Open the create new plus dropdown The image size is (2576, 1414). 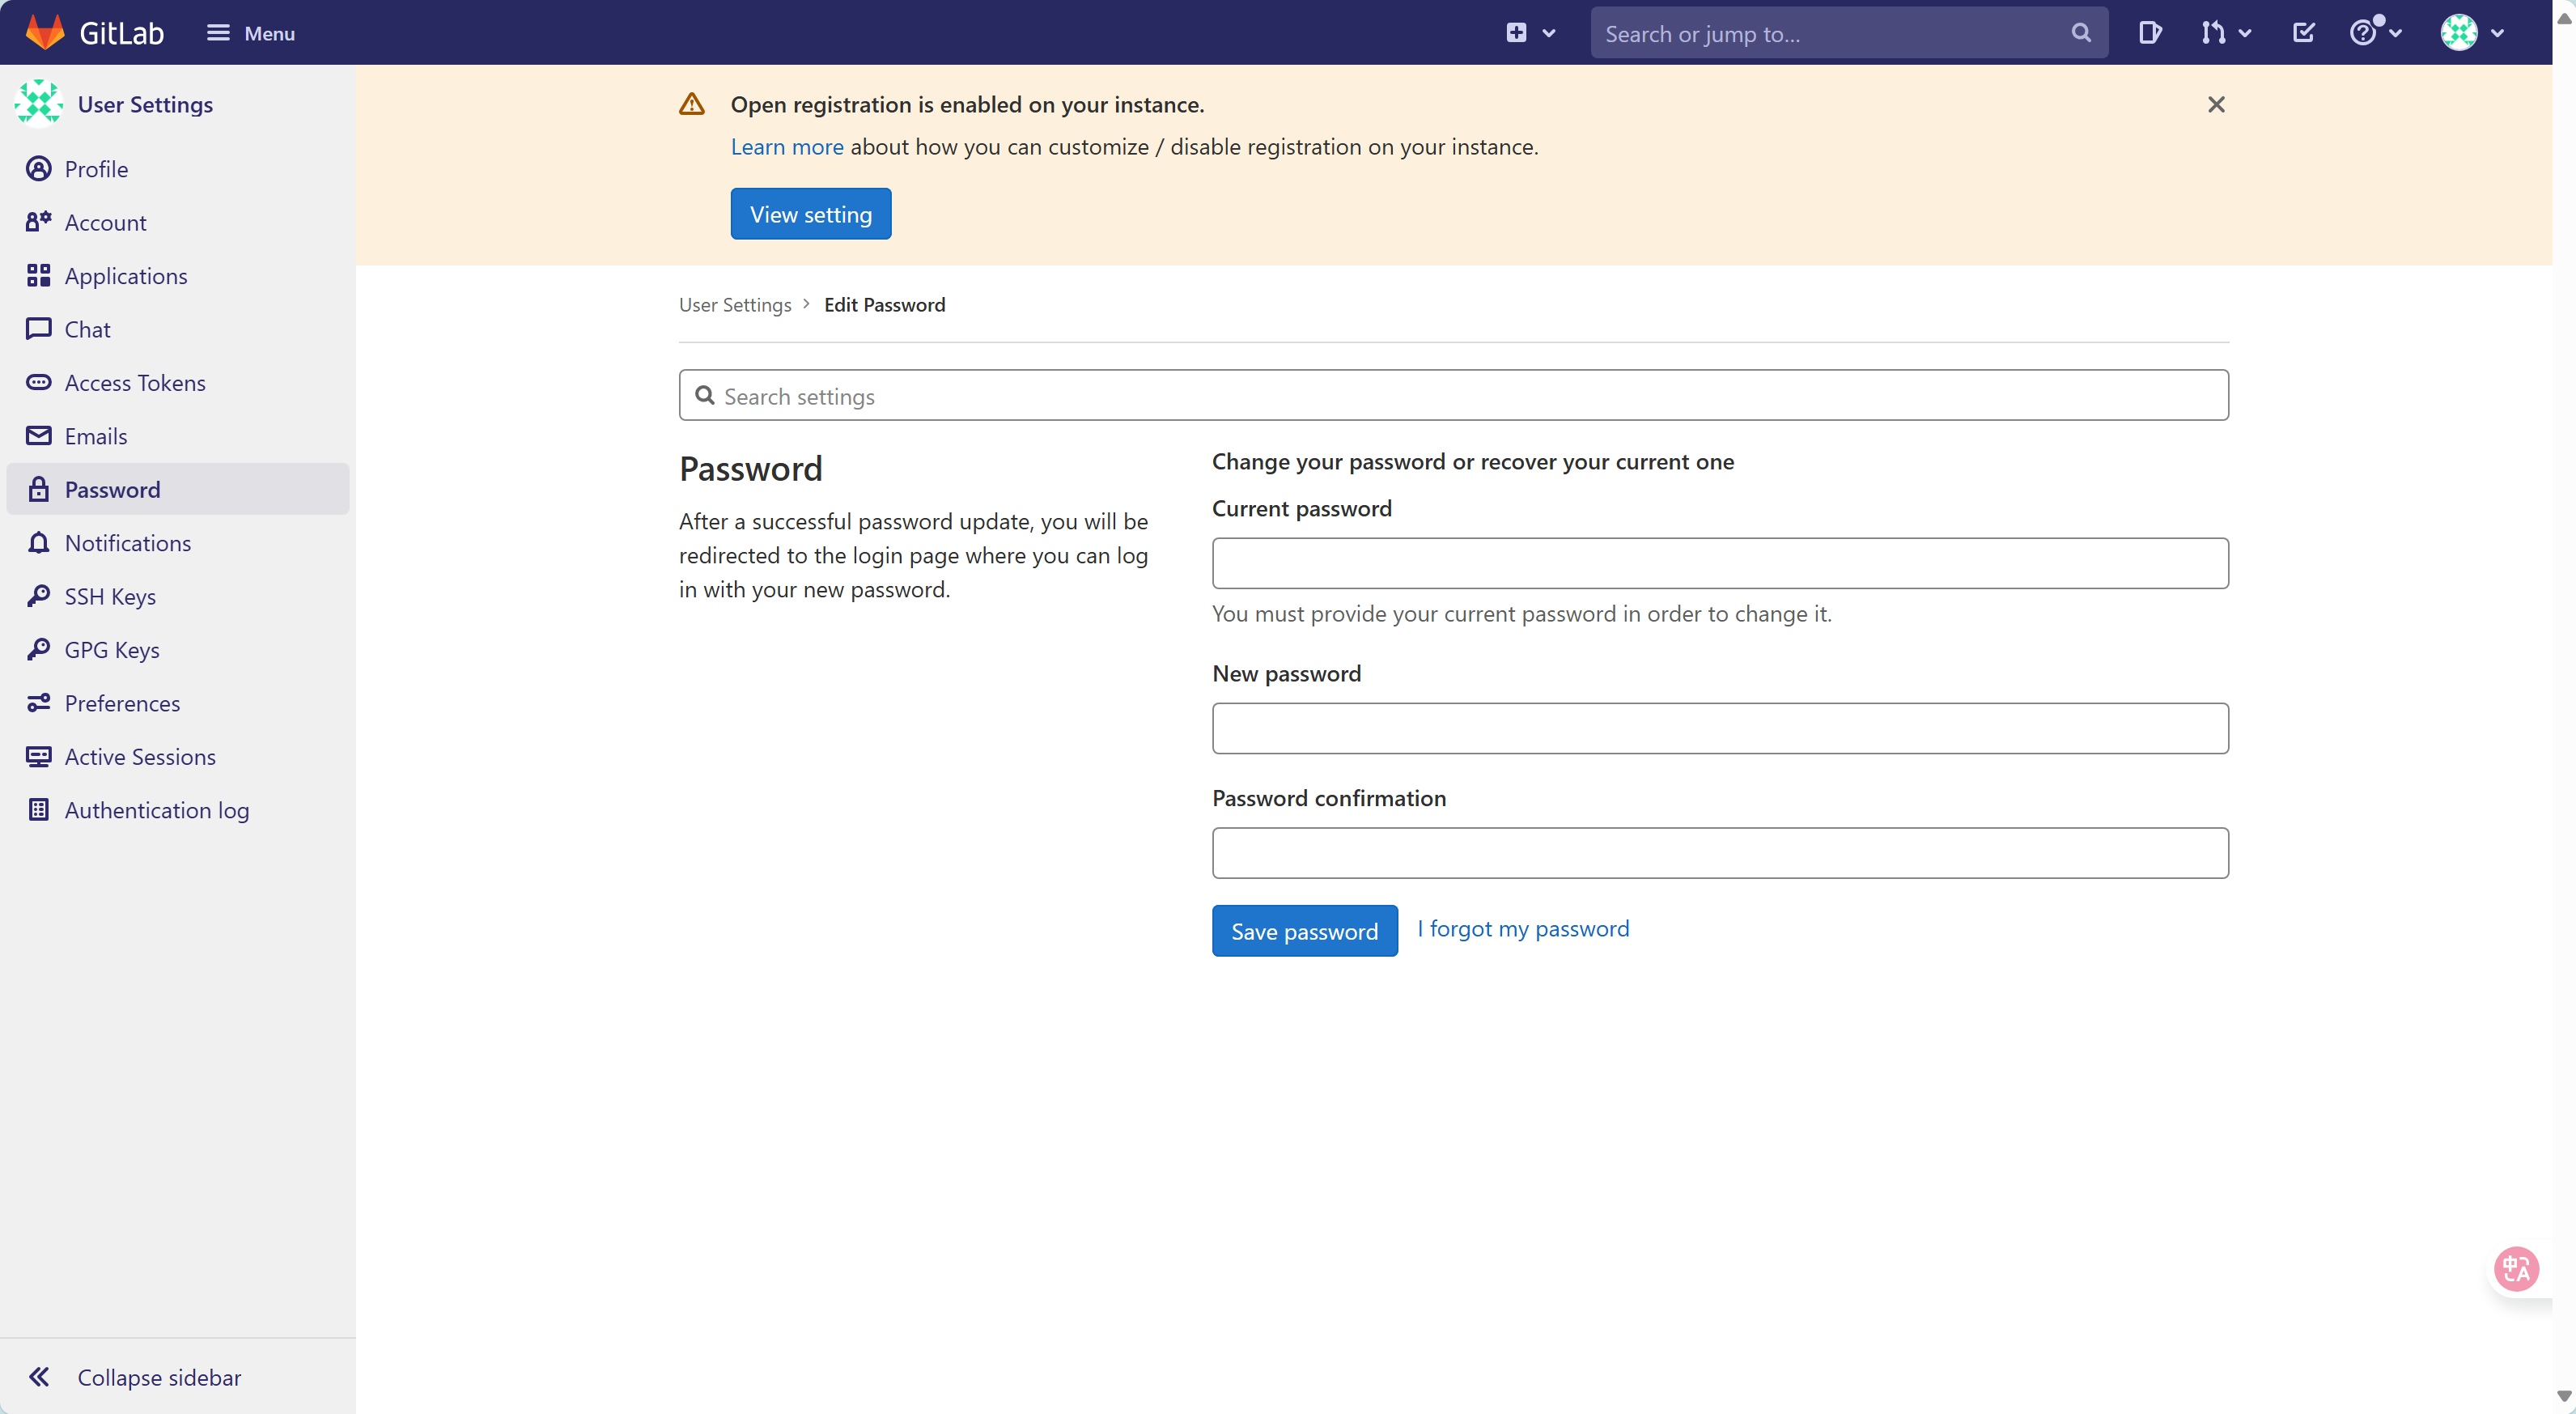tap(1530, 33)
